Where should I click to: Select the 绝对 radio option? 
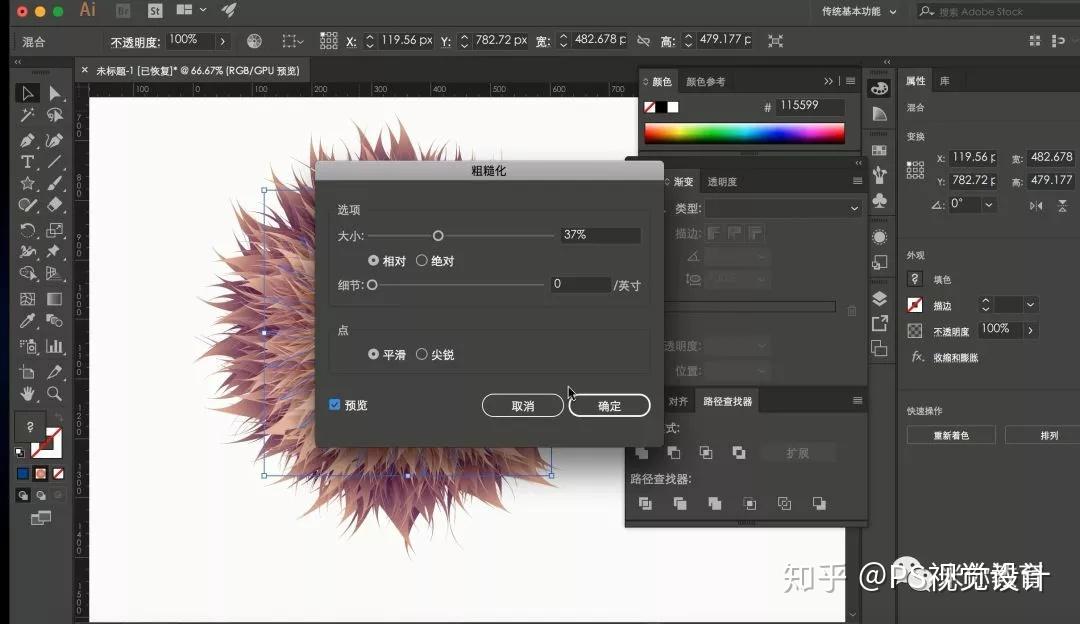(422, 260)
